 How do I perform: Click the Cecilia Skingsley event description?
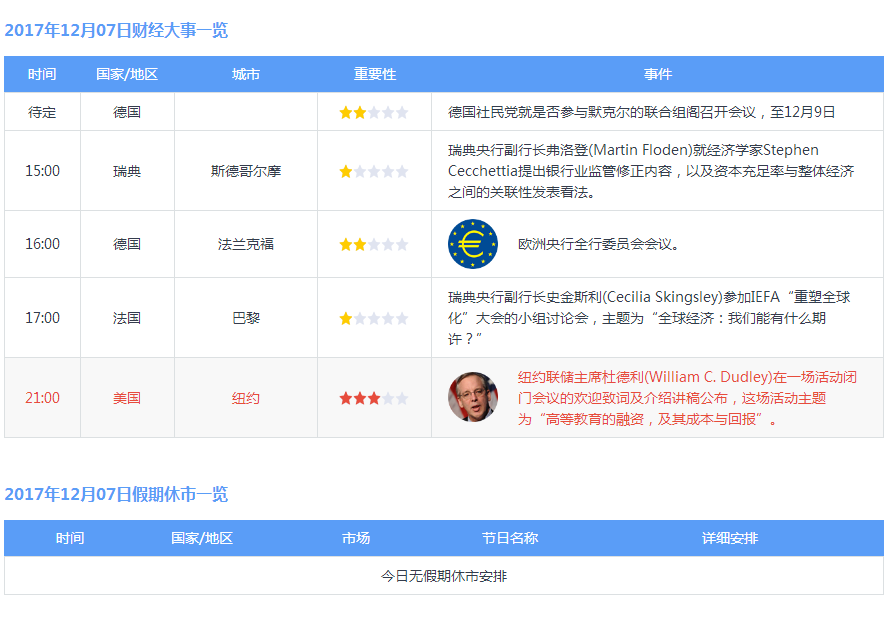(x=649, y=318)
